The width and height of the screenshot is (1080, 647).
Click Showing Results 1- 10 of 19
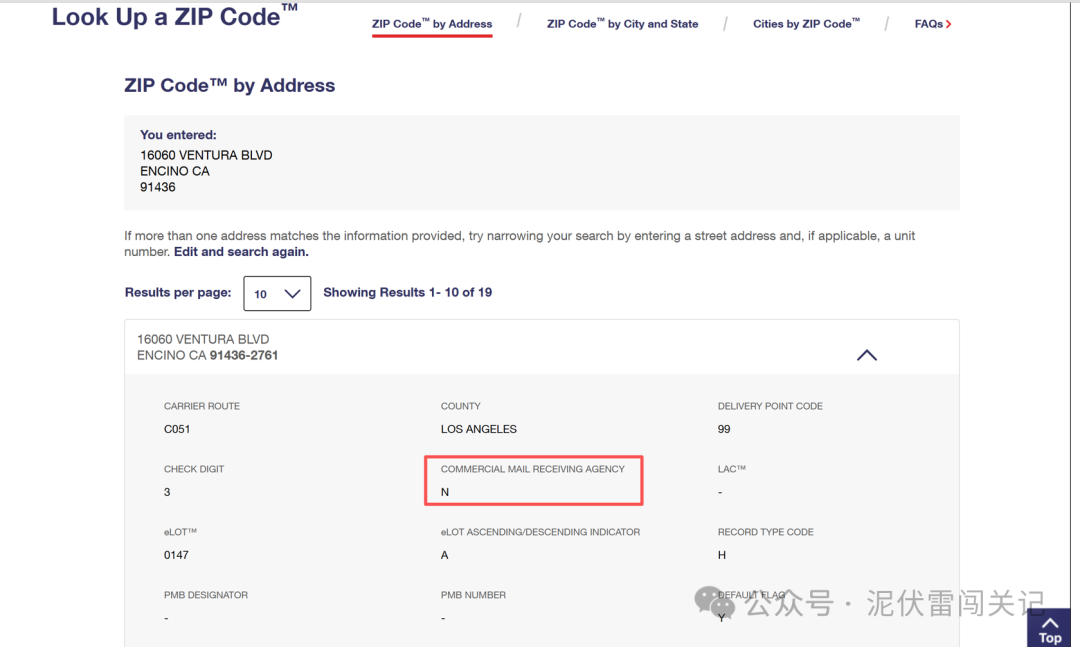(x=408, y=292)
